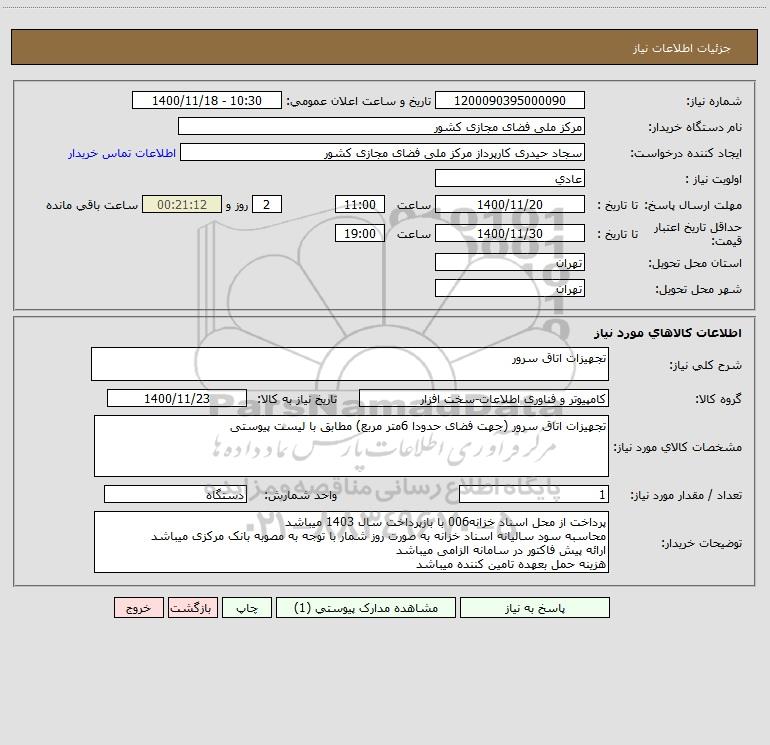Click the 'تاریخ نیاز به کالا:' label

click(x=298, y=399)
